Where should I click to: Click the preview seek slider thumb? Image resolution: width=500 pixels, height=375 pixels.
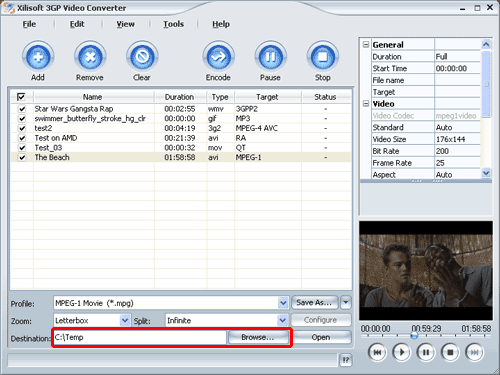[x=414, y=336]
